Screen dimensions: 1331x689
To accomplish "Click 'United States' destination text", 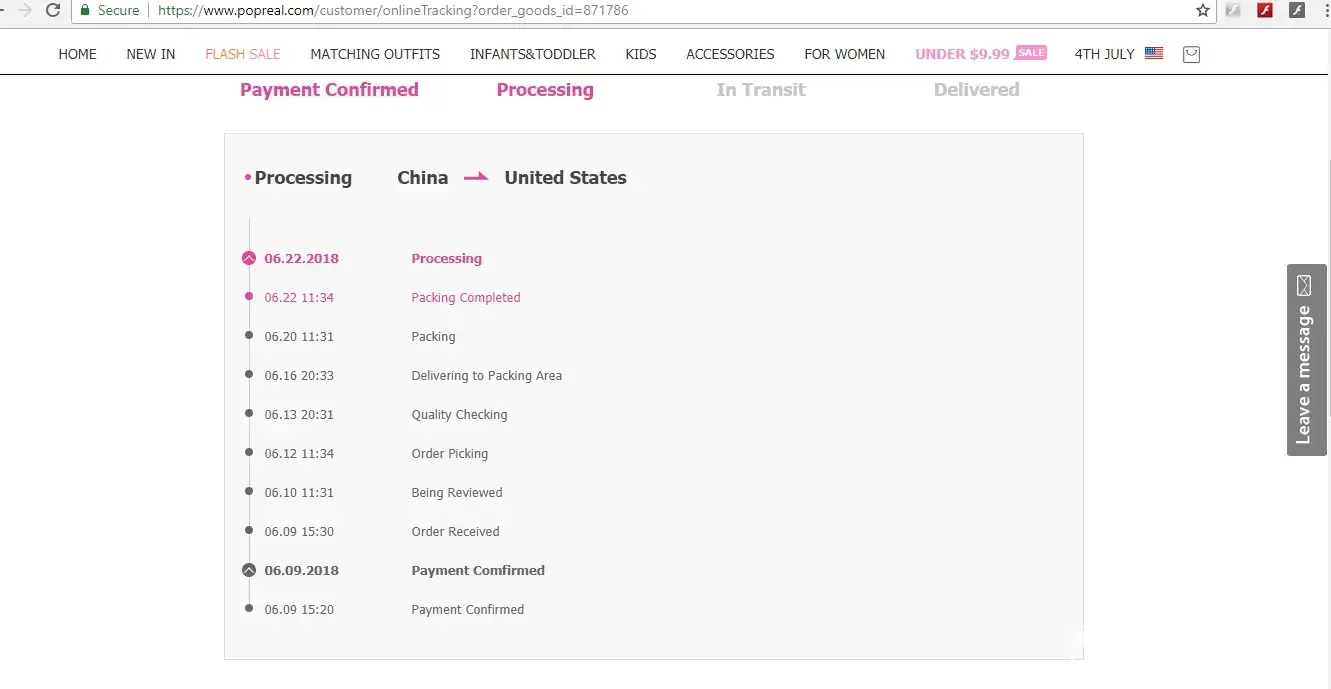I will tap(565, 178).
